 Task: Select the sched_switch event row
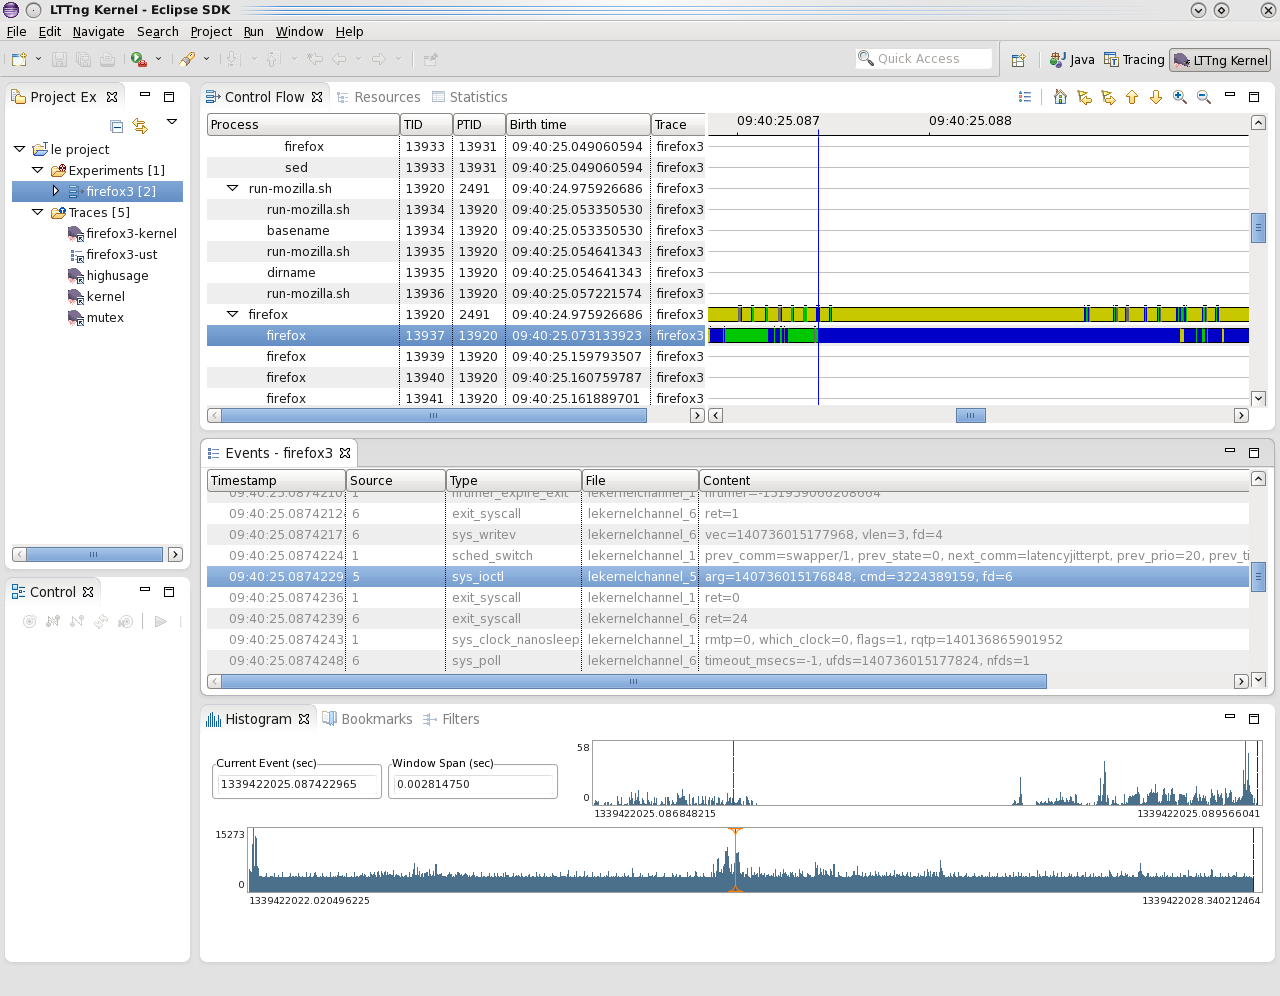point(728,555)
